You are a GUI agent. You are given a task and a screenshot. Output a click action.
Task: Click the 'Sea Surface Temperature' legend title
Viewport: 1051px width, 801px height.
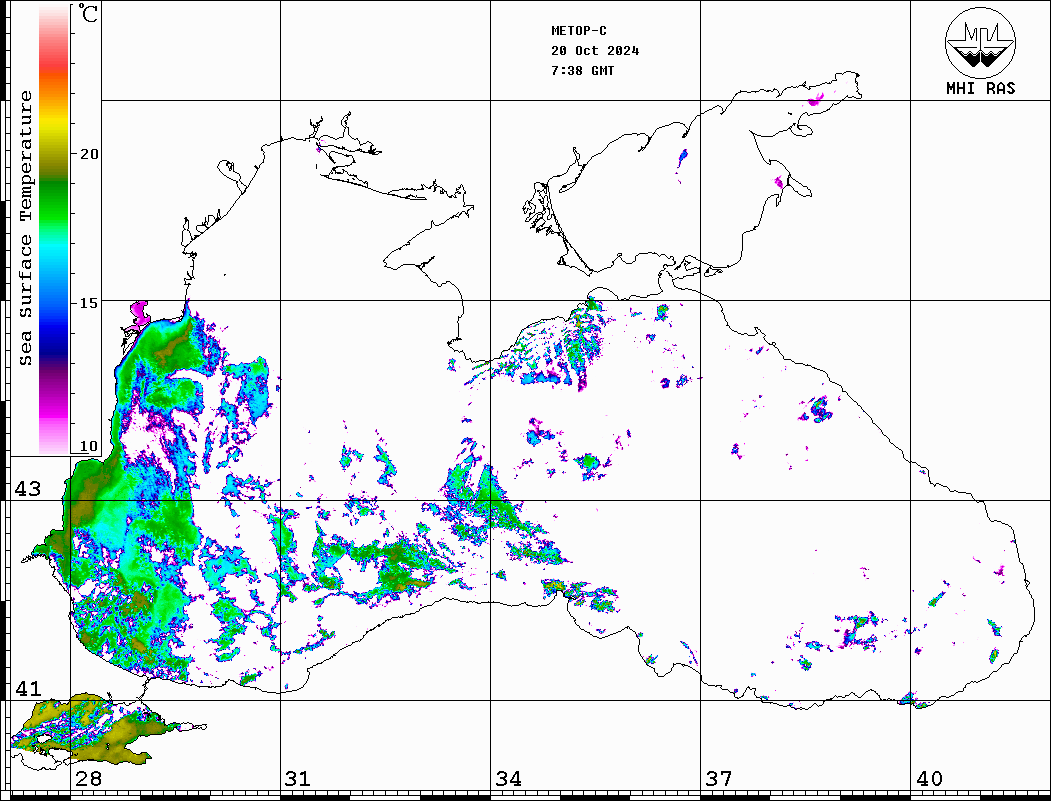(x=25, y=228)
